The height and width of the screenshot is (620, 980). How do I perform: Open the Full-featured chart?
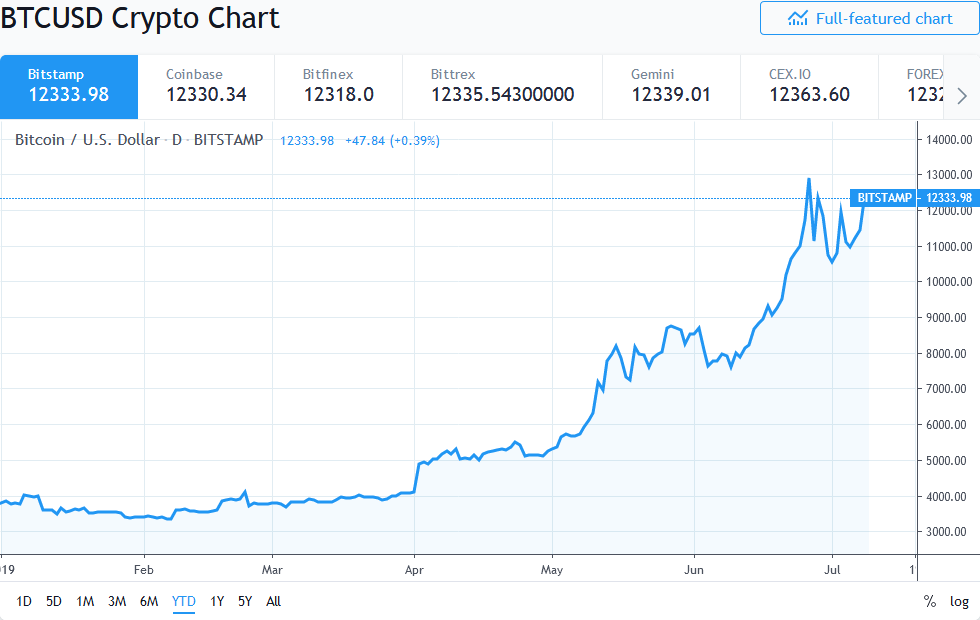(870, 18)
